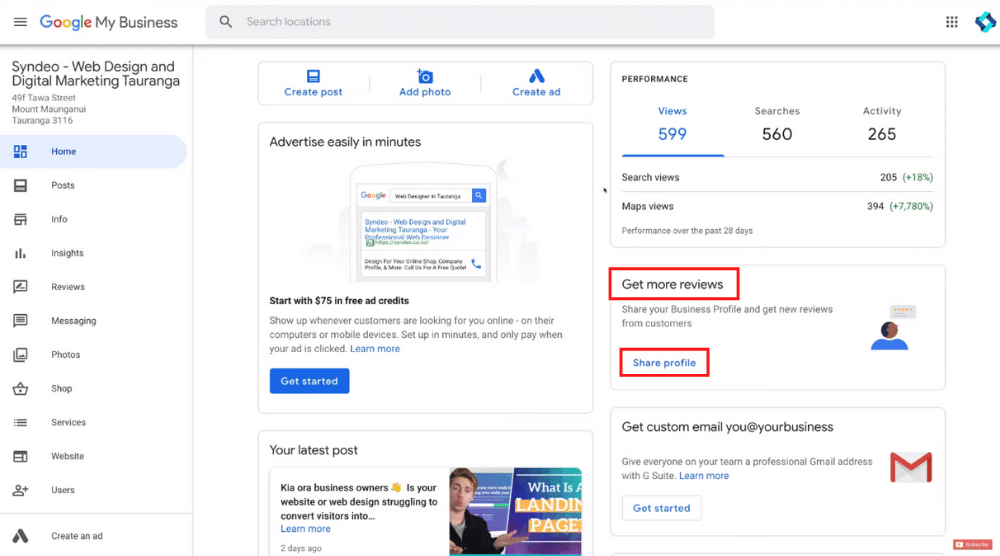The image size is (1000, 556).
Task: Open Learn more link in latest post
Action: click(x=305, y=529)
